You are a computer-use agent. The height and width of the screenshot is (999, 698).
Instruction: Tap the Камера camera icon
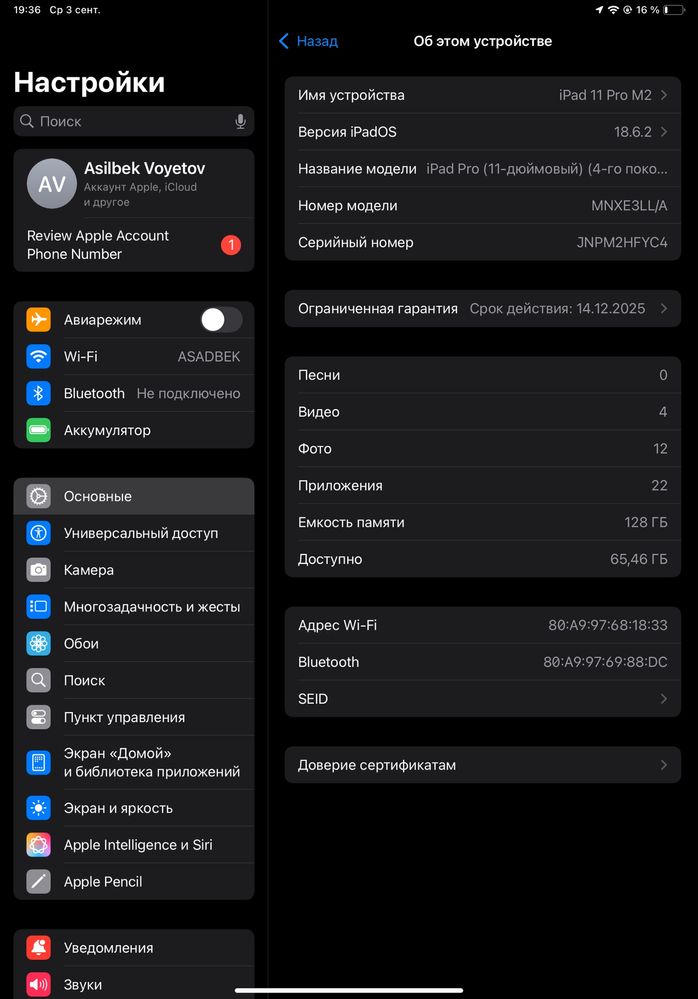[38, 570]
